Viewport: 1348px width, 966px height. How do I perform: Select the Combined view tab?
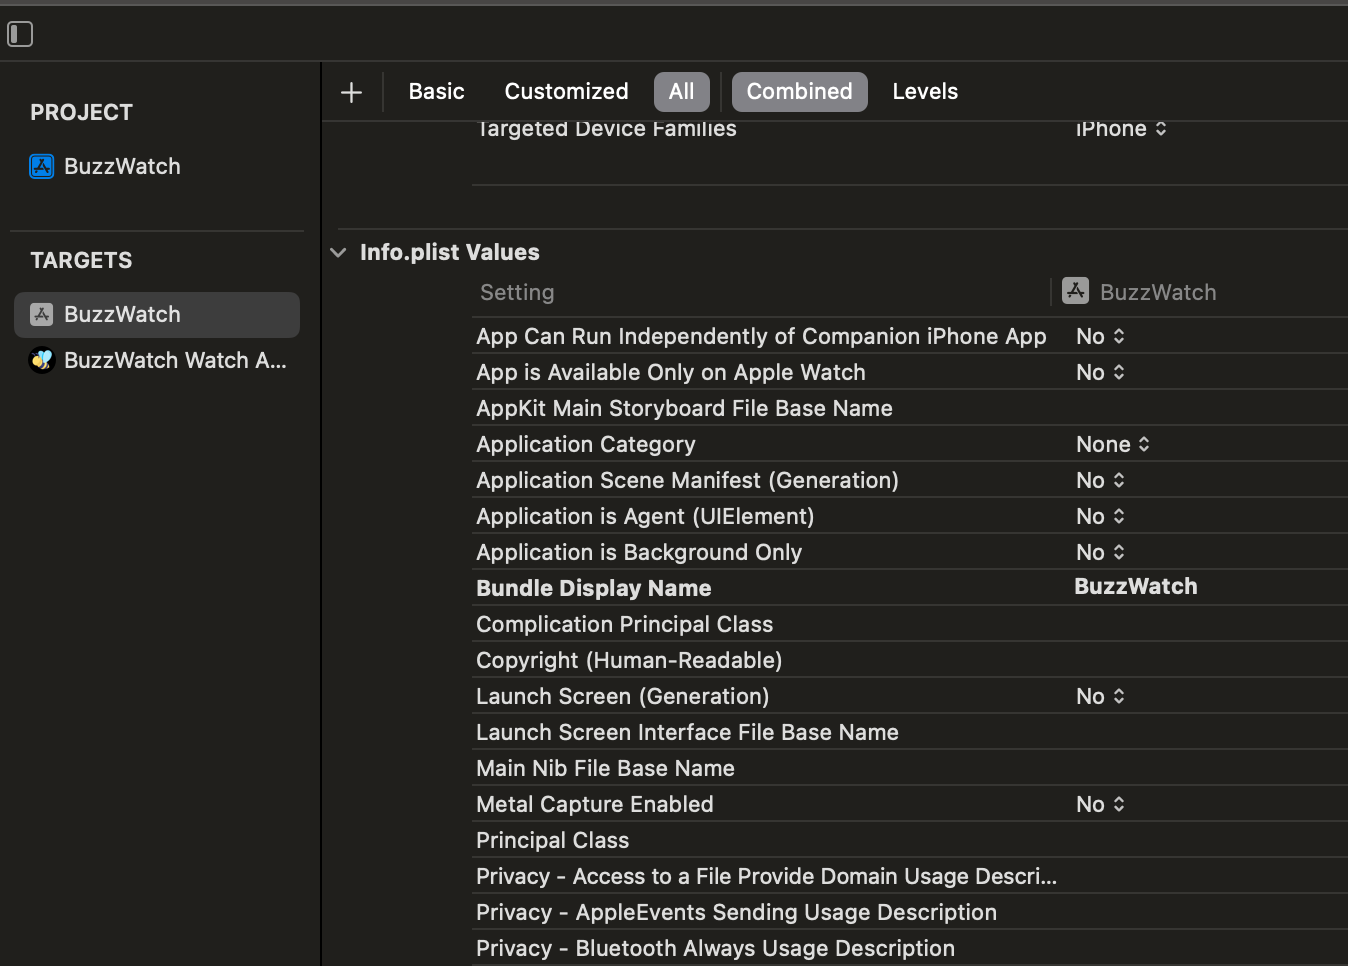[800, 91]
